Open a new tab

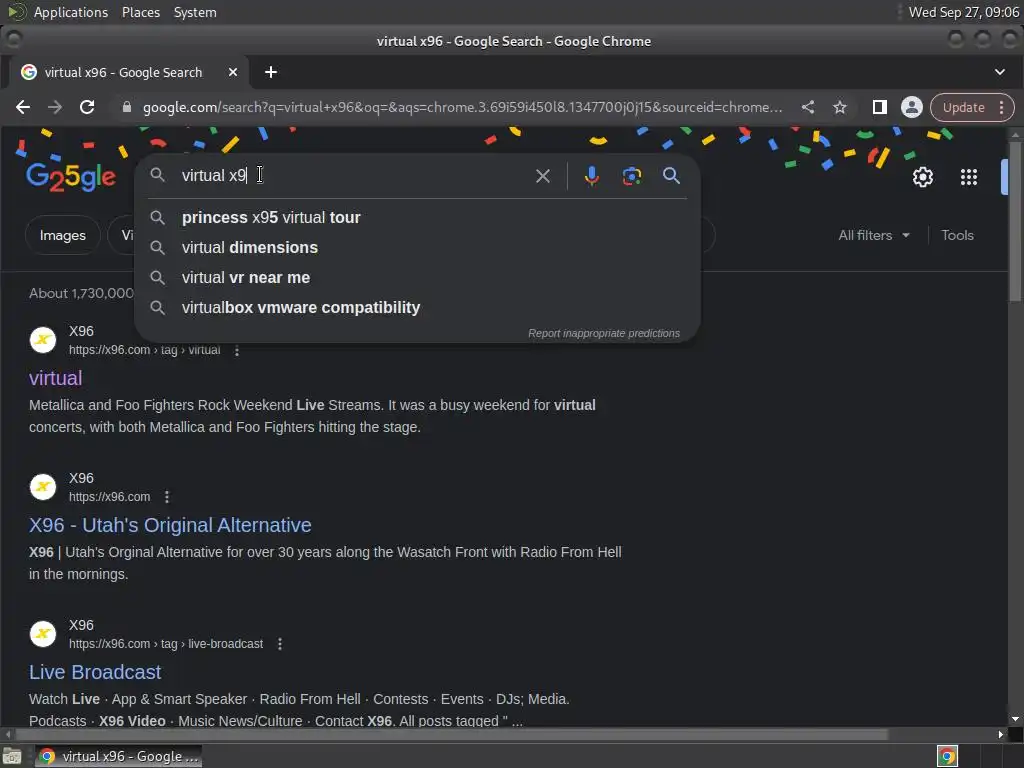coord(270,72)
